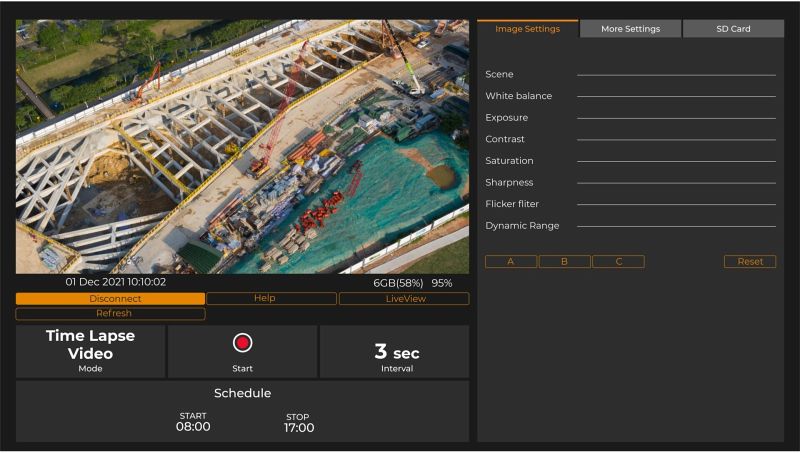Adjust the Sharpness setting line

click(x=677, y=183)
